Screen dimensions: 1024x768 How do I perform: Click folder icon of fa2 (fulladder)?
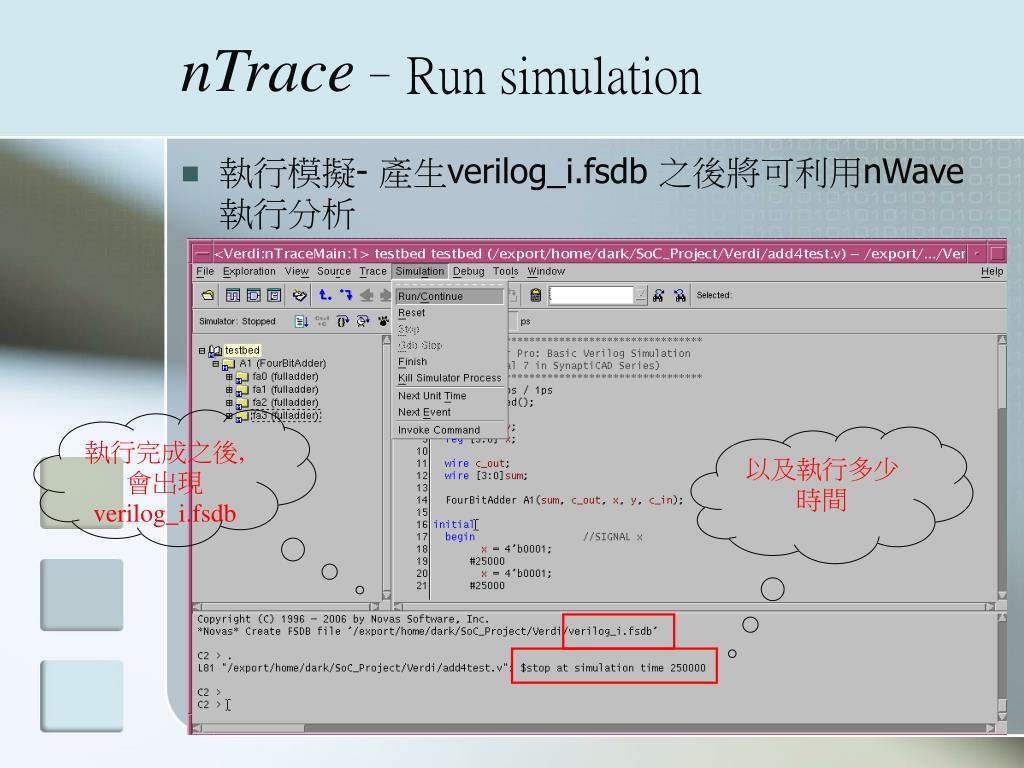pos(242,403)
